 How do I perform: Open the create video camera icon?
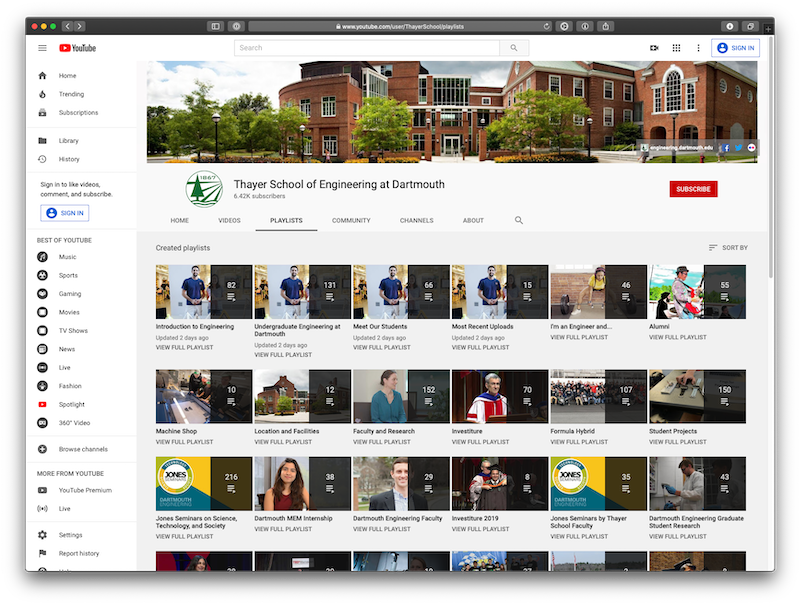(x=654, y=48)
